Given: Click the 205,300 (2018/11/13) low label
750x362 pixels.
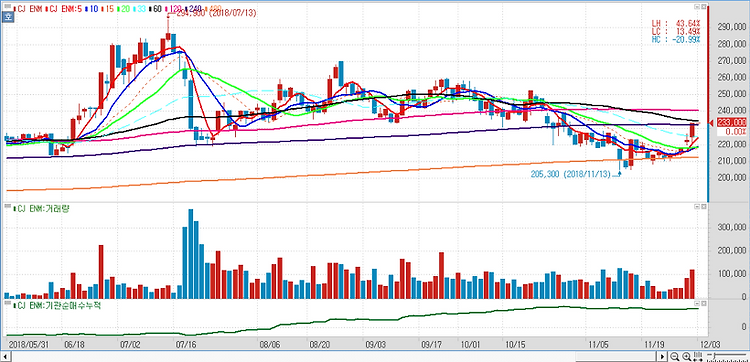Looking at the screenshot, I should [571, 174].
